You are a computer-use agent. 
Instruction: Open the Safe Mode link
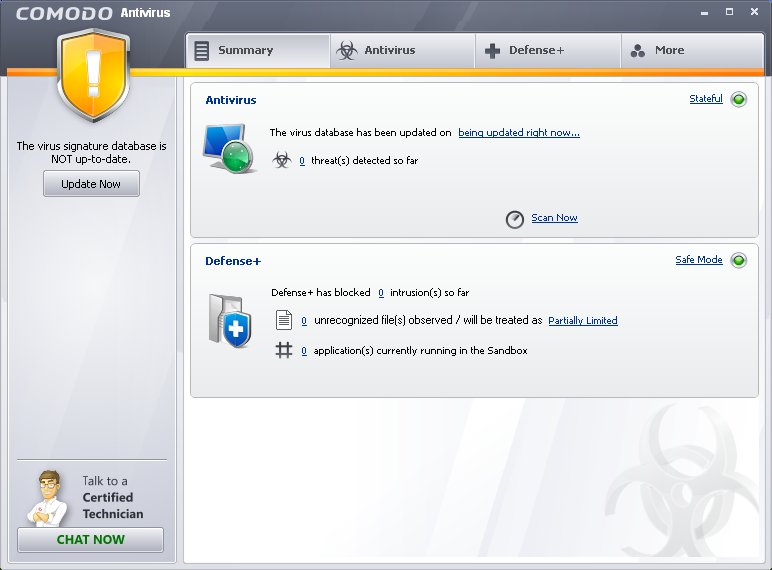[699, 259]
